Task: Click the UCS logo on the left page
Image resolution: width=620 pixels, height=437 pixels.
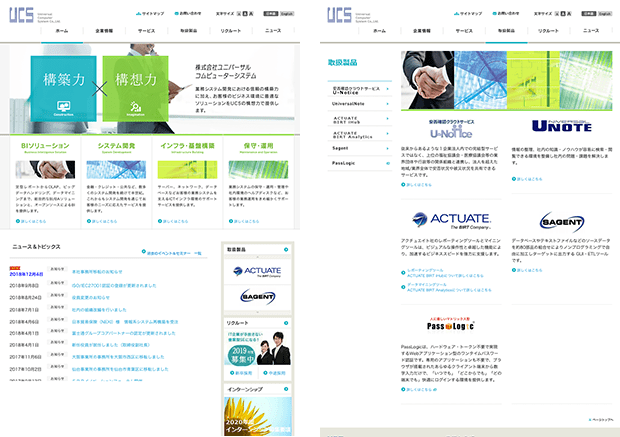Action: point(22,15)
